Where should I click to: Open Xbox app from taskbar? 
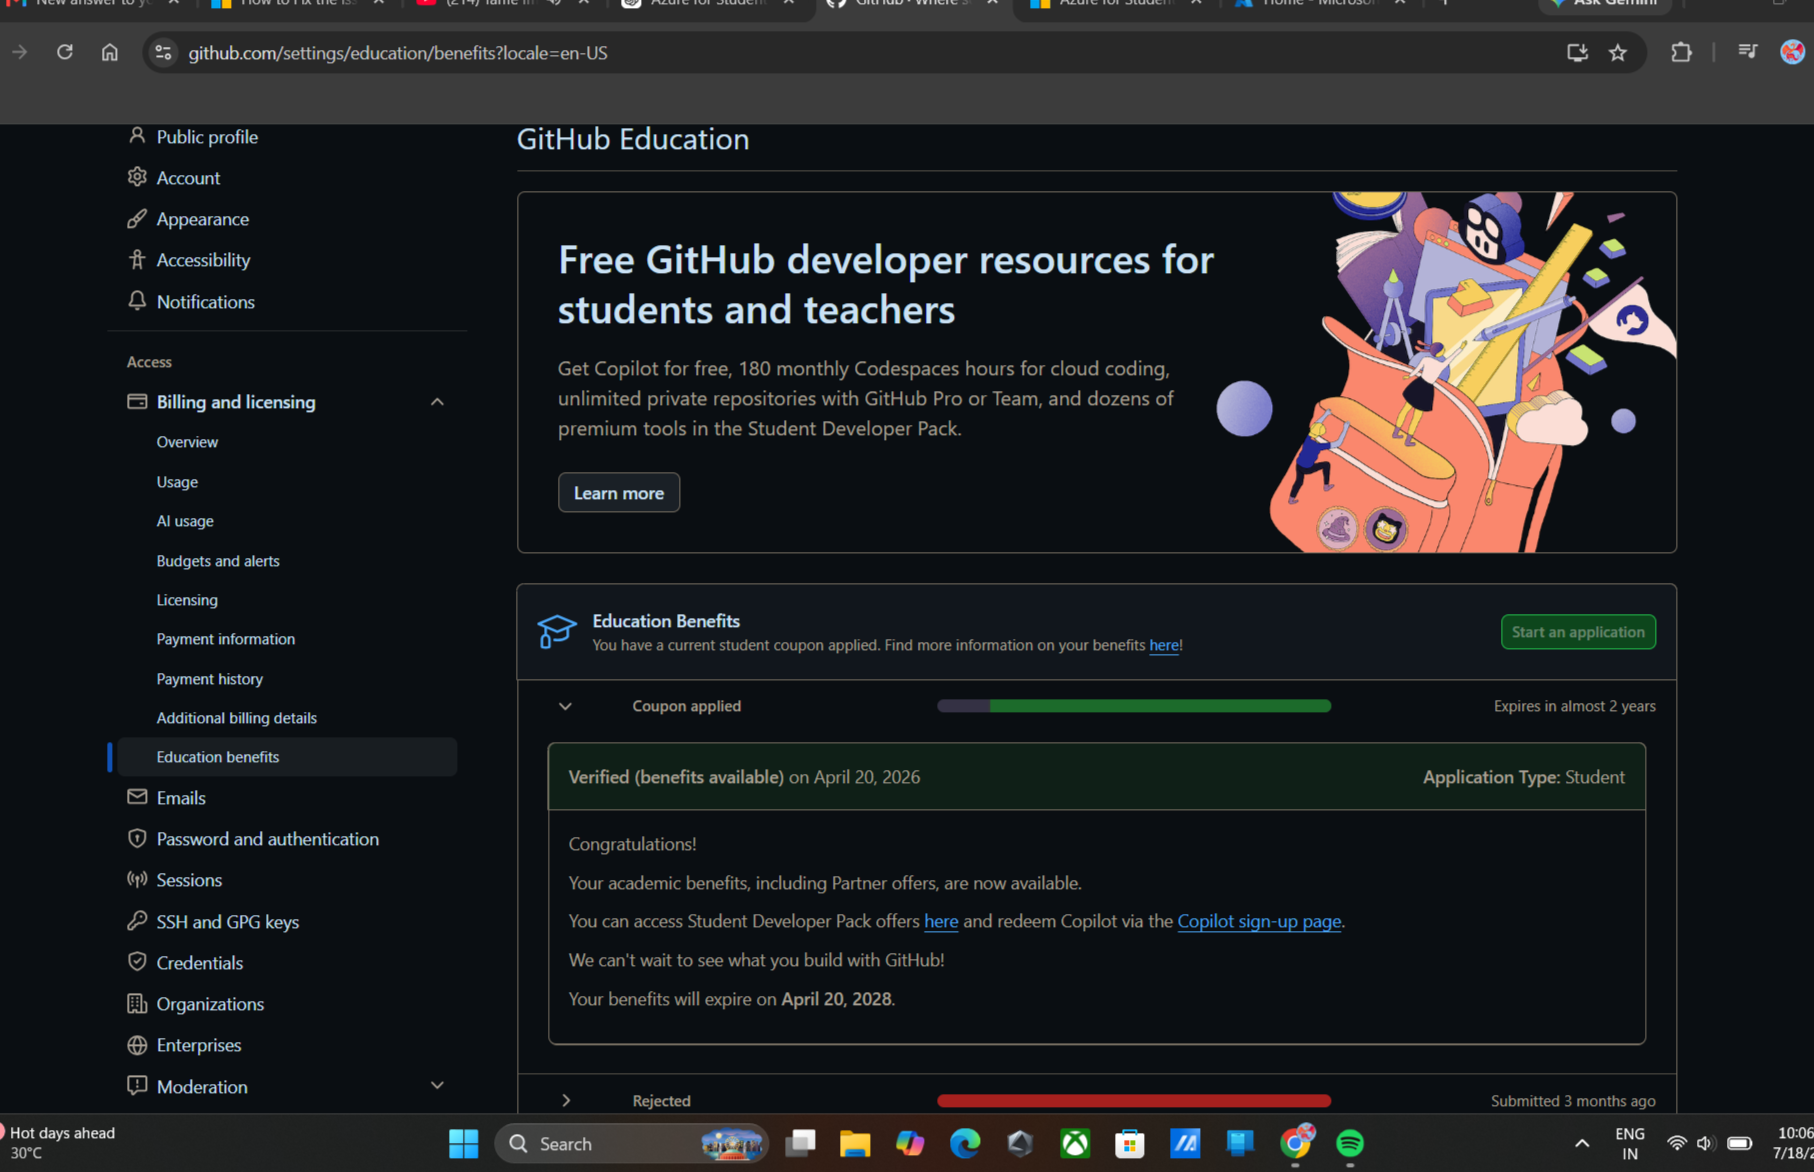(x=1075, y=1143)
